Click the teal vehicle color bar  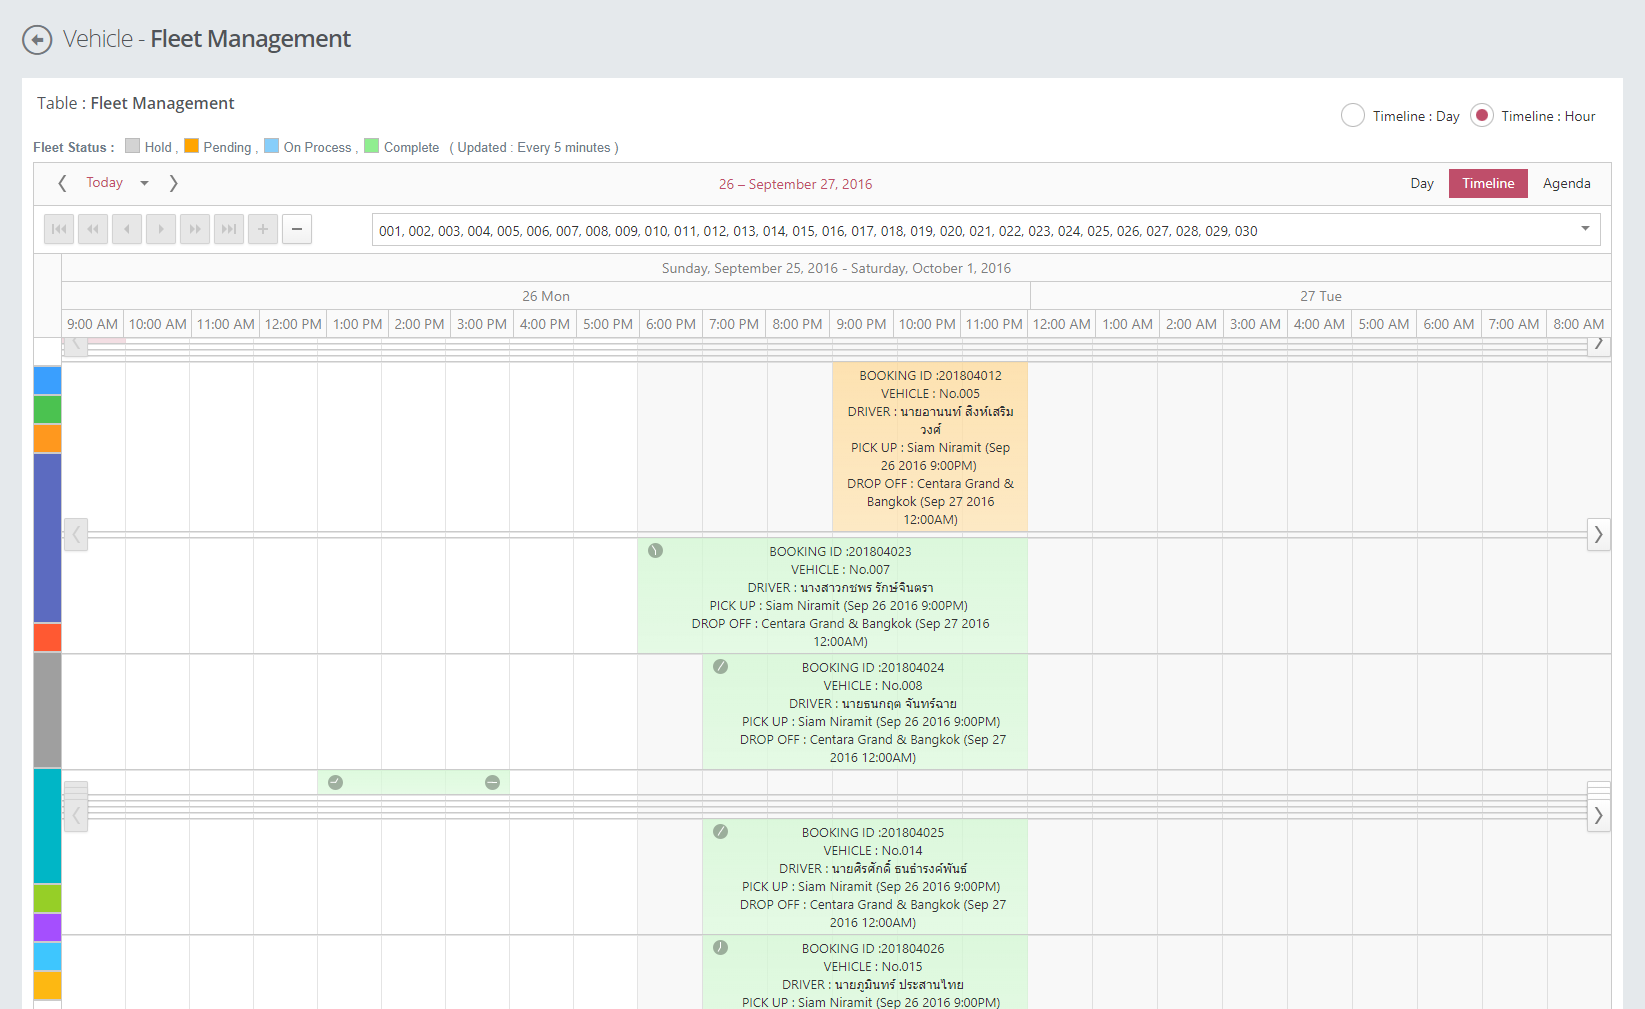pyautogui.click(x=47, y=826)
